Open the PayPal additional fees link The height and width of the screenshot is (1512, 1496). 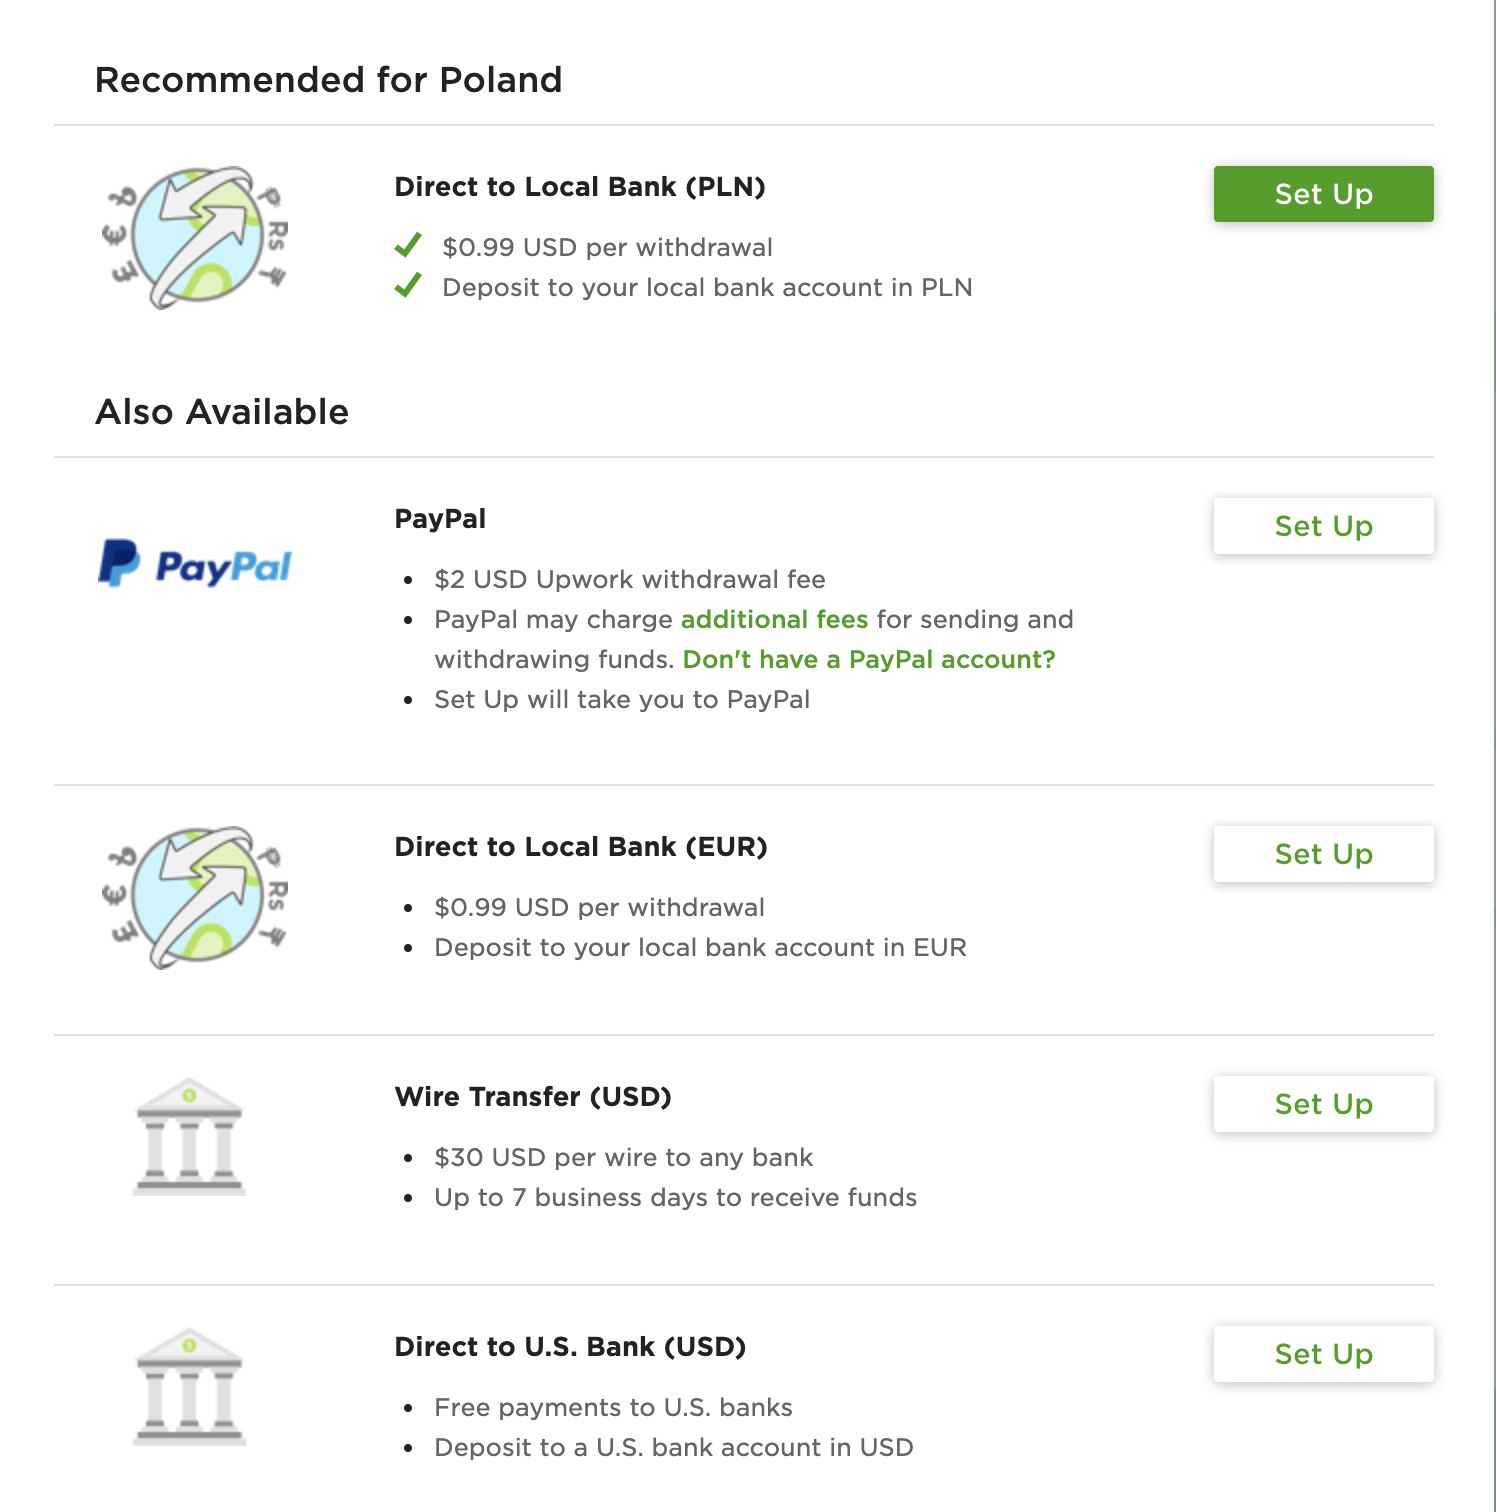[x=774, y=619]
